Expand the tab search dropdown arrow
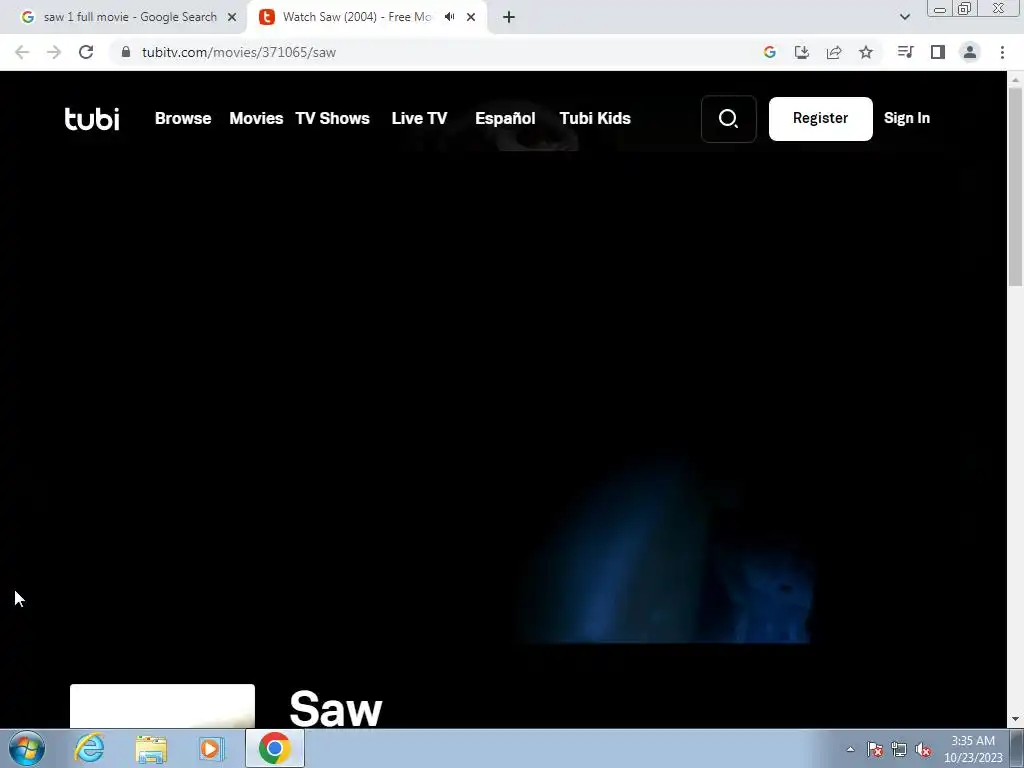 [x=904, y=17]
